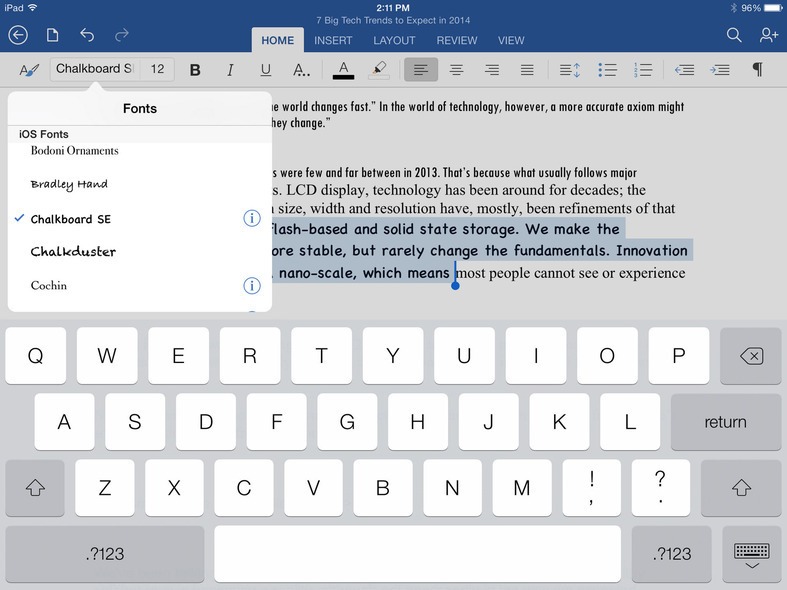
Task: Toggle bold formatting
Action: [x=195, y=70]
